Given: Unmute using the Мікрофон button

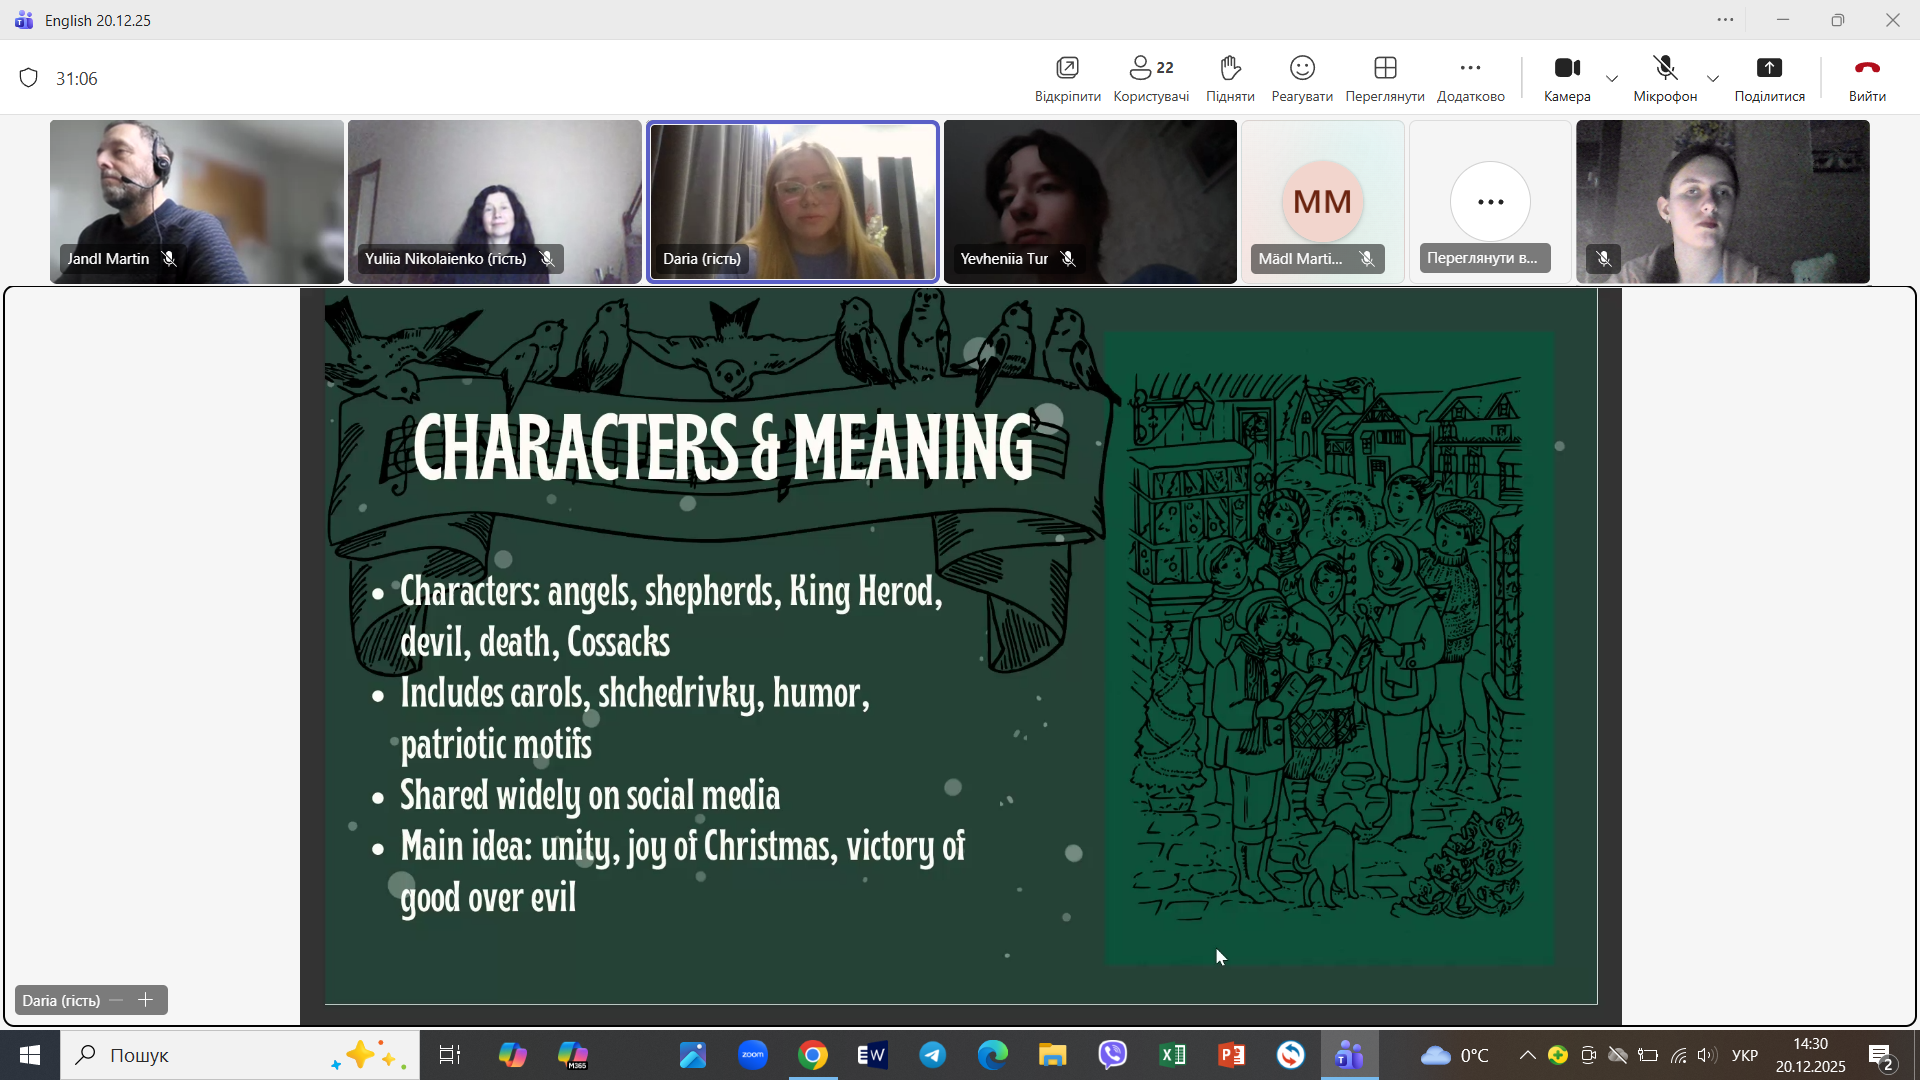Looking at the screenshot, I should (1665, 68).
